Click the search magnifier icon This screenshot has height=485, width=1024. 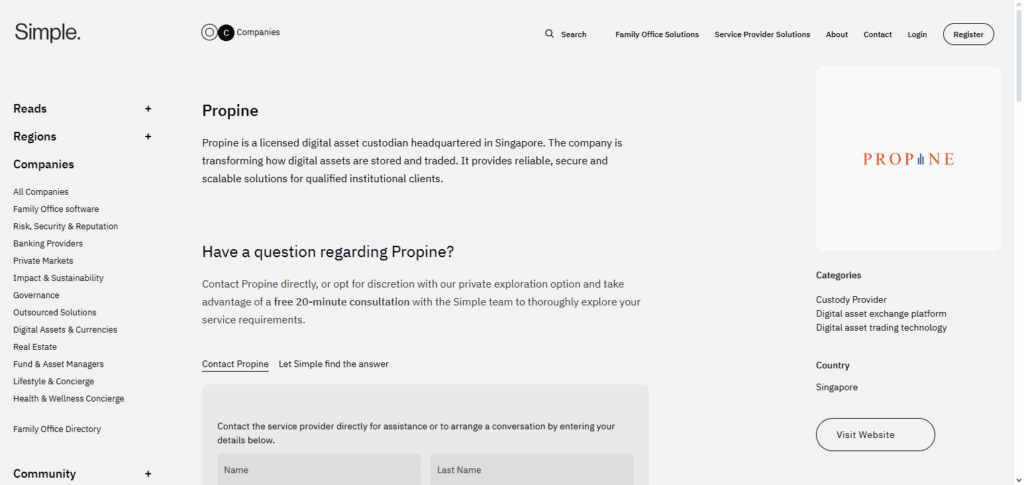[549, 34]
